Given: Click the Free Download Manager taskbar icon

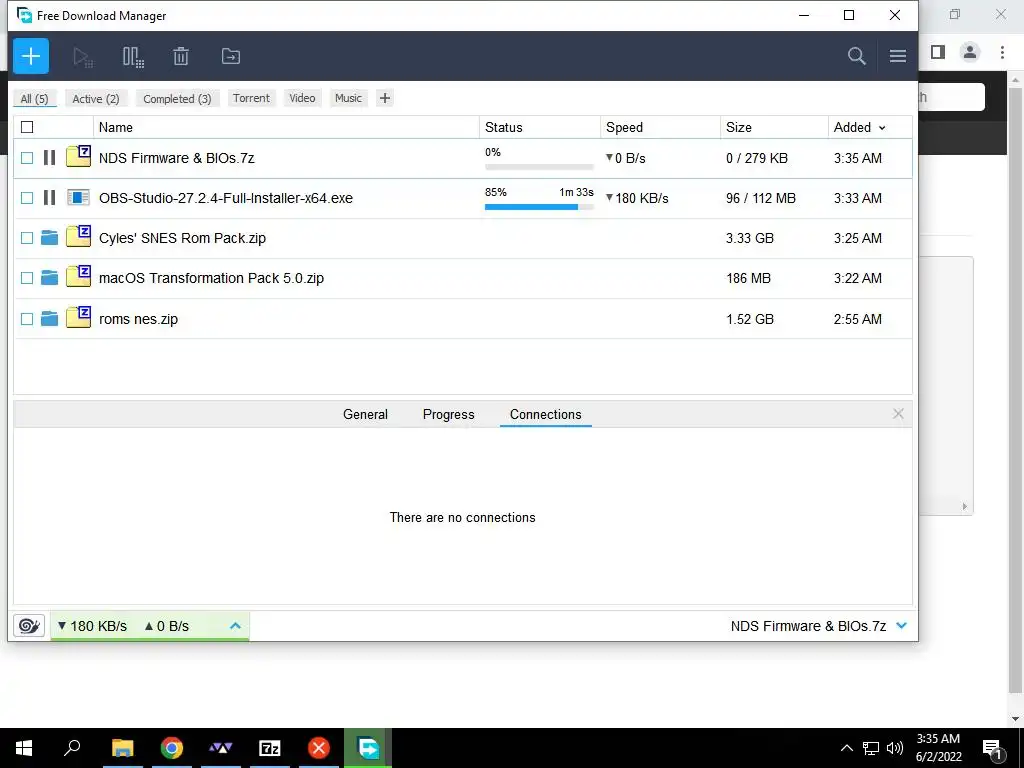Looking at the screenshot, I should tap(368, 748).
